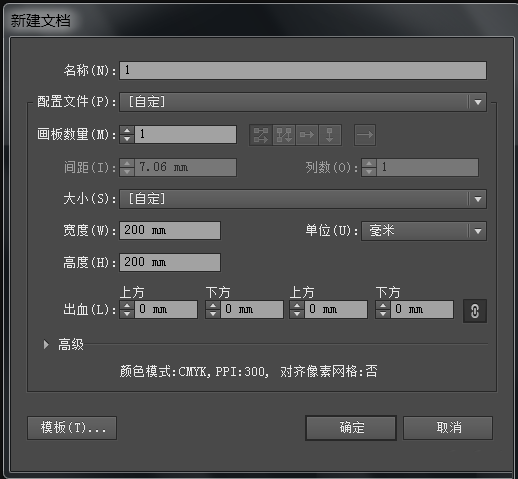Viewport: 518px width, 479px height.
Task: Decrease artboard count with down stepper
Action: pos(127,139)
